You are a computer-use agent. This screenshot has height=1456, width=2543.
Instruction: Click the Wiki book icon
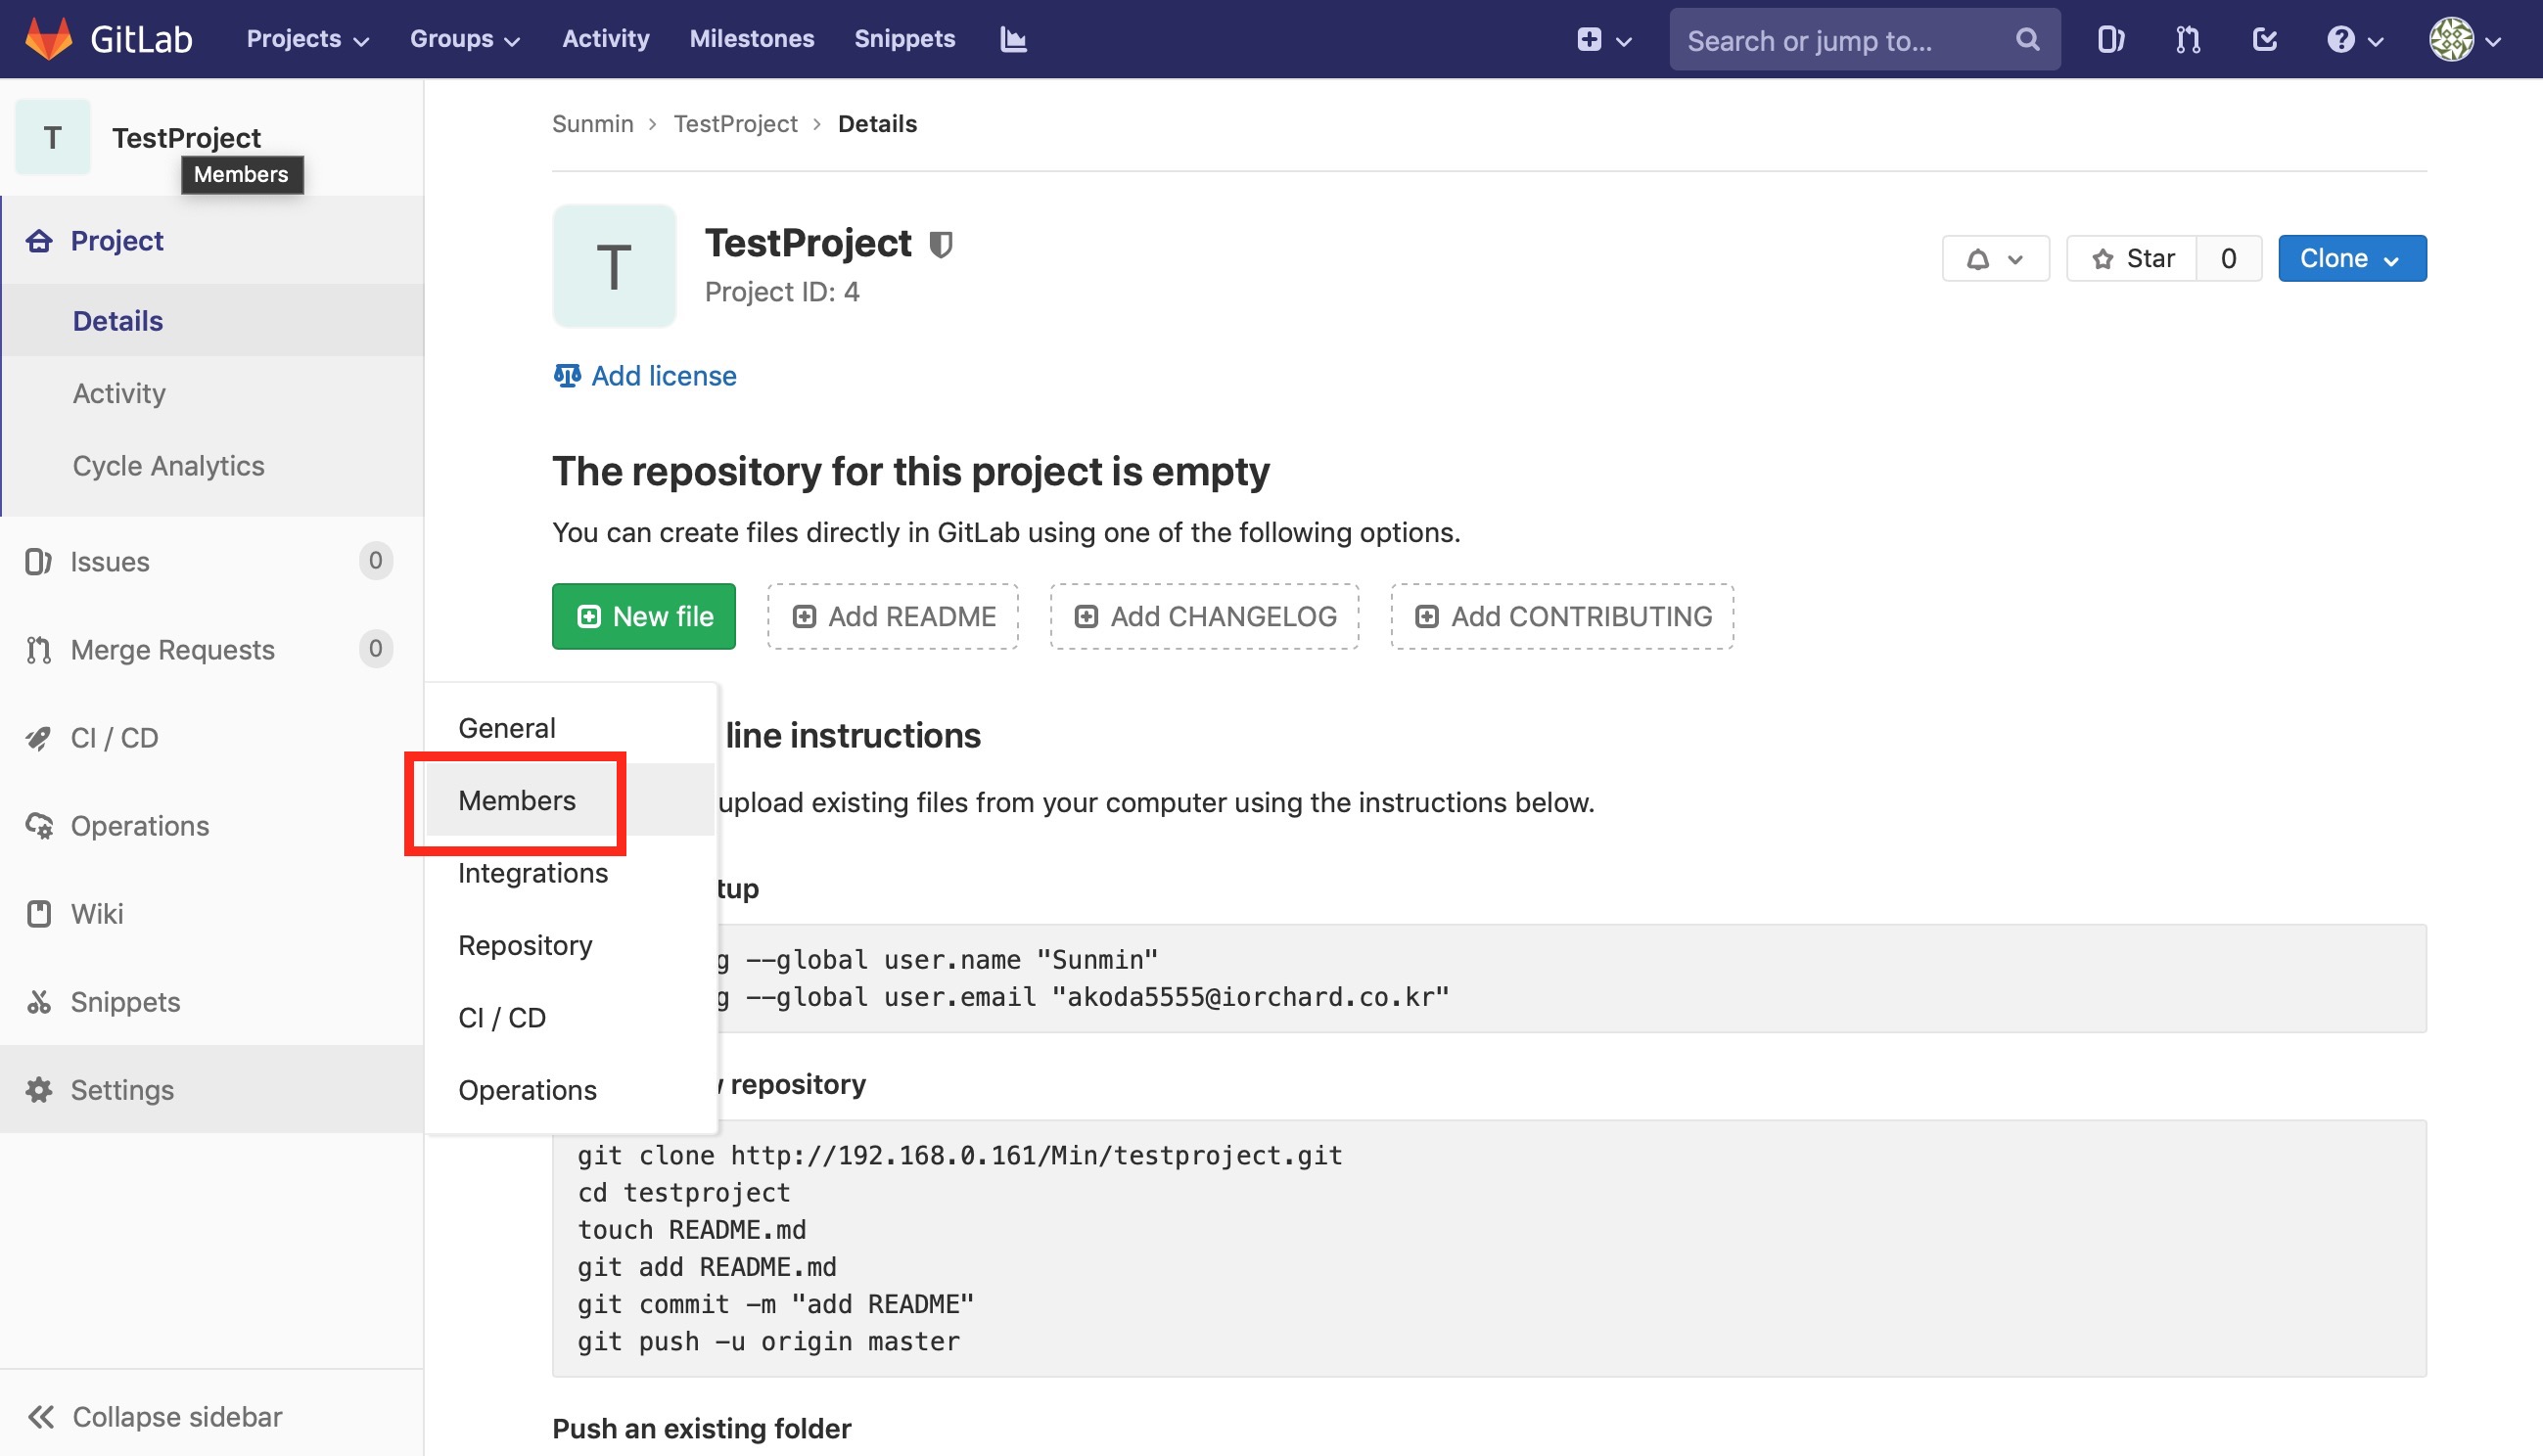pyautogui.click(x=38, y=913)
